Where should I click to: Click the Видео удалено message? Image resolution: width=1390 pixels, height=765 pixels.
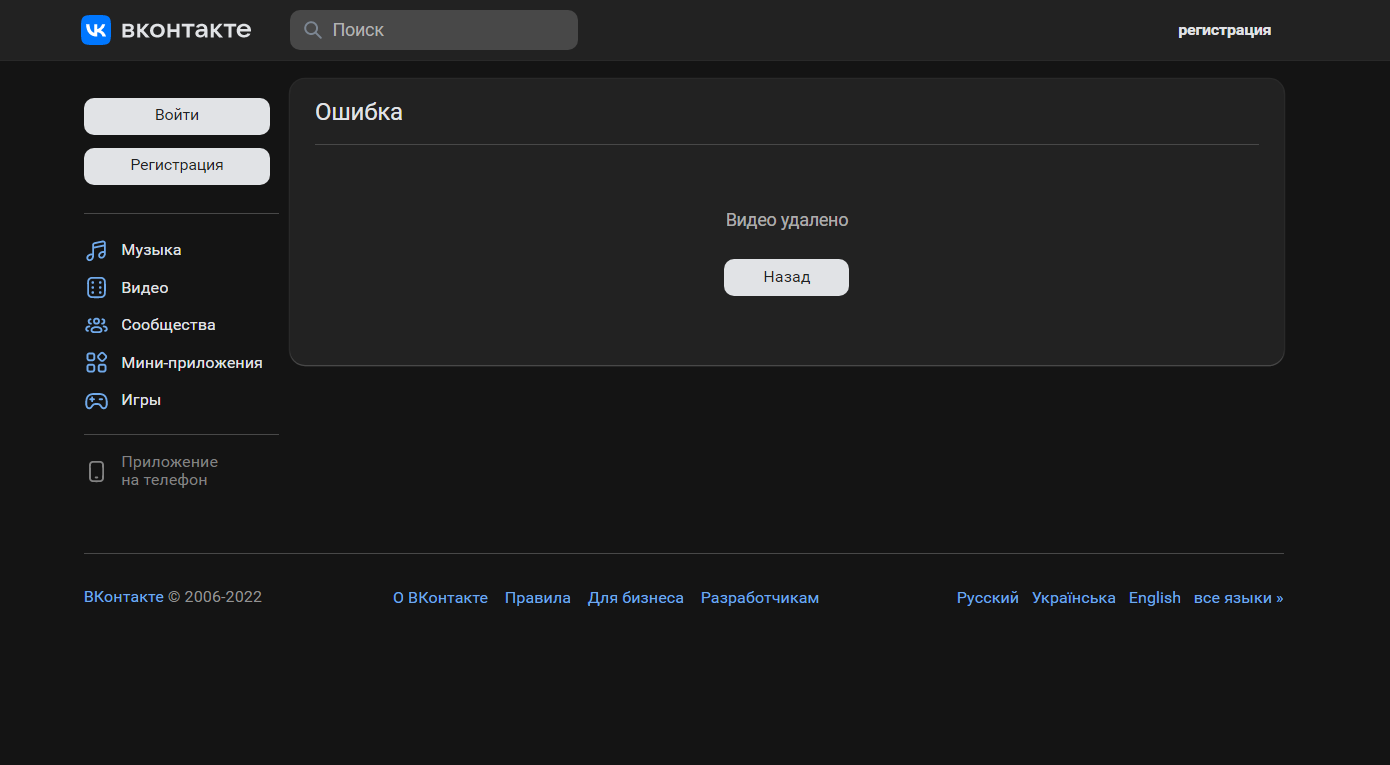click(787, 220)
